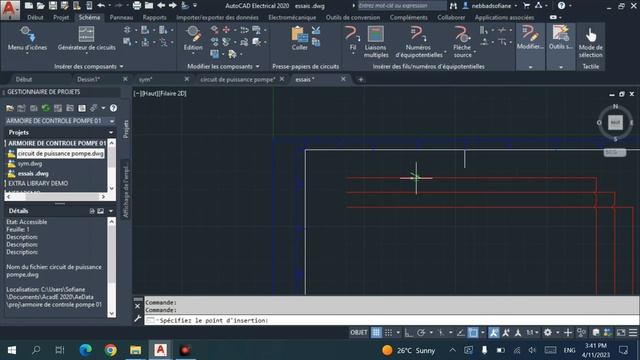Screen dimensions: 640x360
Task: Click the Help question mark in title bar
Action: pyautogui.click(x=562, y=5)
